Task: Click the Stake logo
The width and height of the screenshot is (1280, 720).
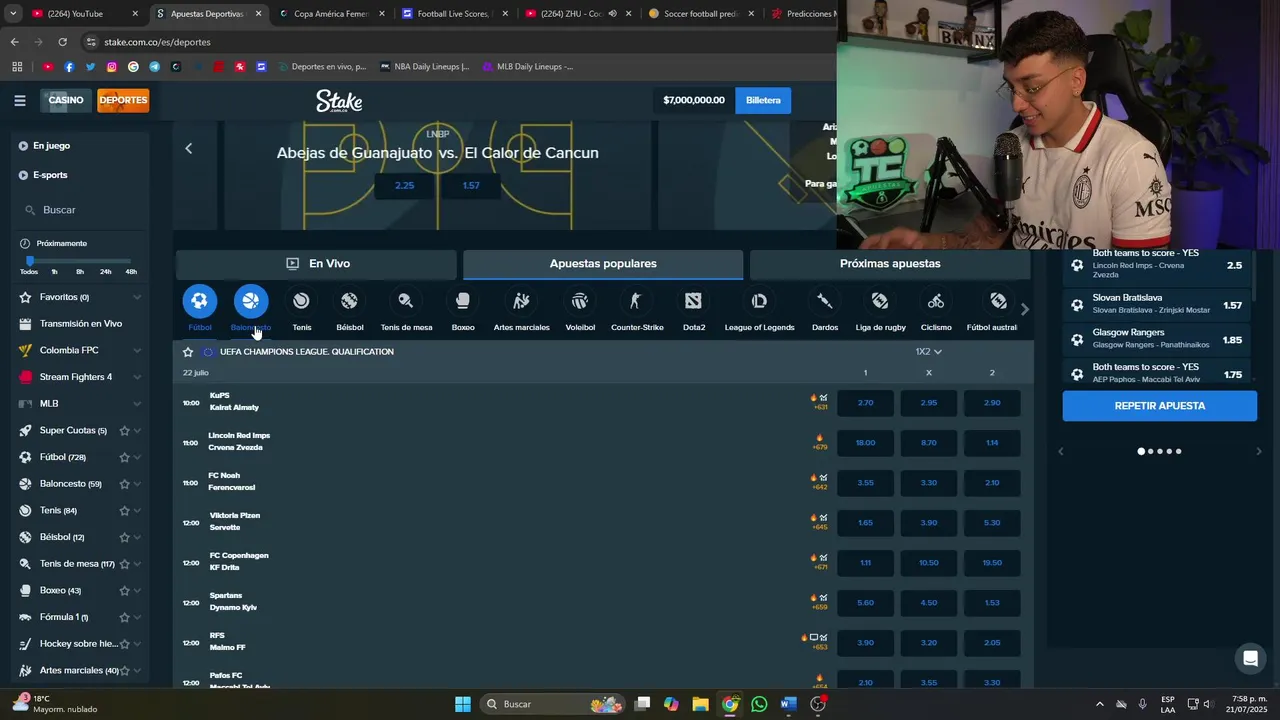Action: click(x=339, y=100)
